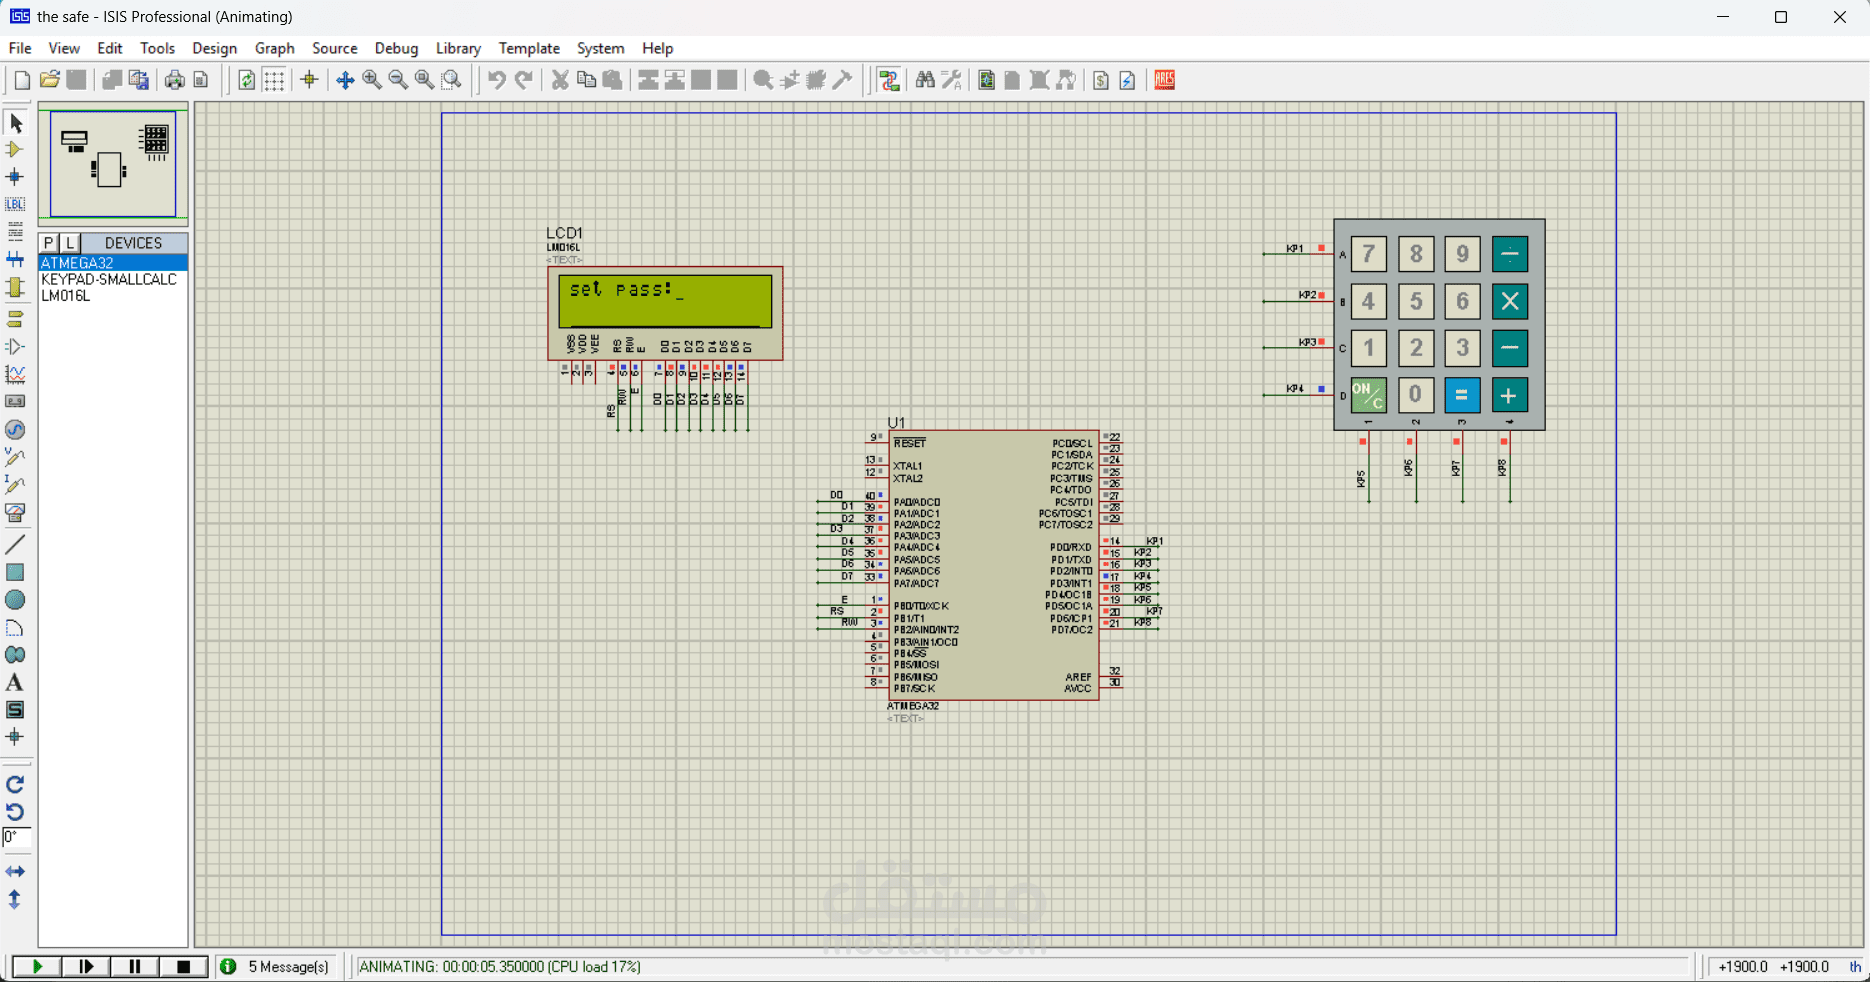Select KEYPAD-SMALLCALC in devices list
Image resolution: width=1870 pixels, height=982 pixels.
click(x=109, y=279)
